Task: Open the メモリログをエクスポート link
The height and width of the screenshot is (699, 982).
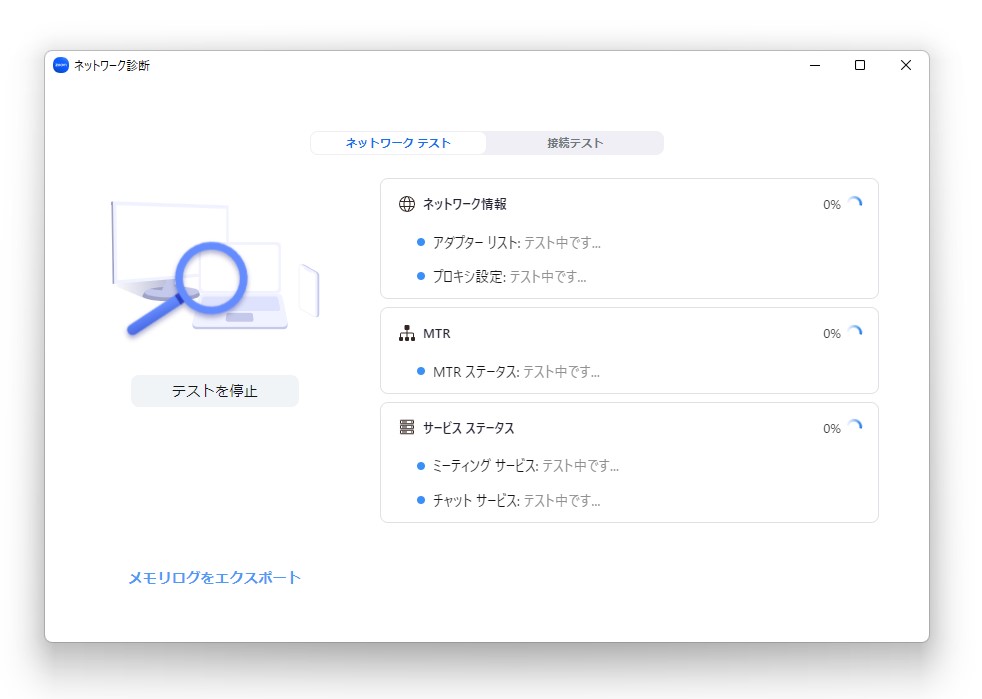Action: 213,577
